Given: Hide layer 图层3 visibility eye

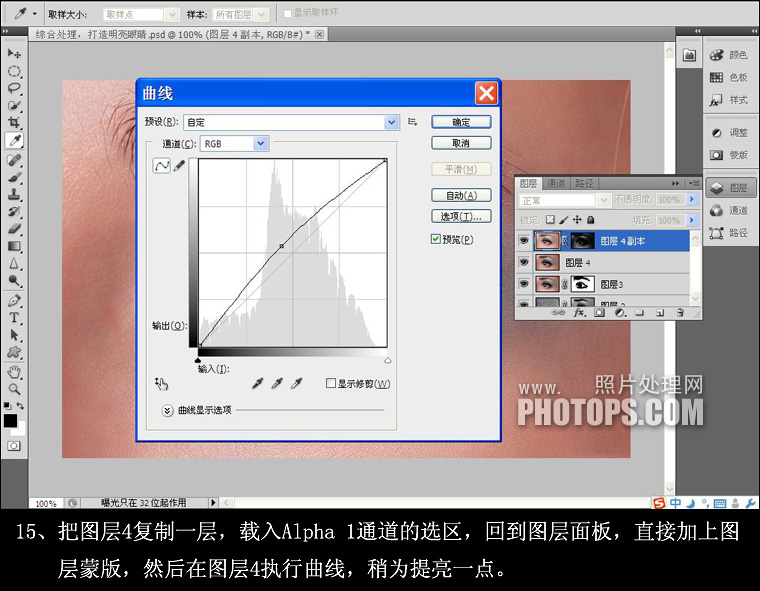Looking at the screenshot, I should point(523,284).
